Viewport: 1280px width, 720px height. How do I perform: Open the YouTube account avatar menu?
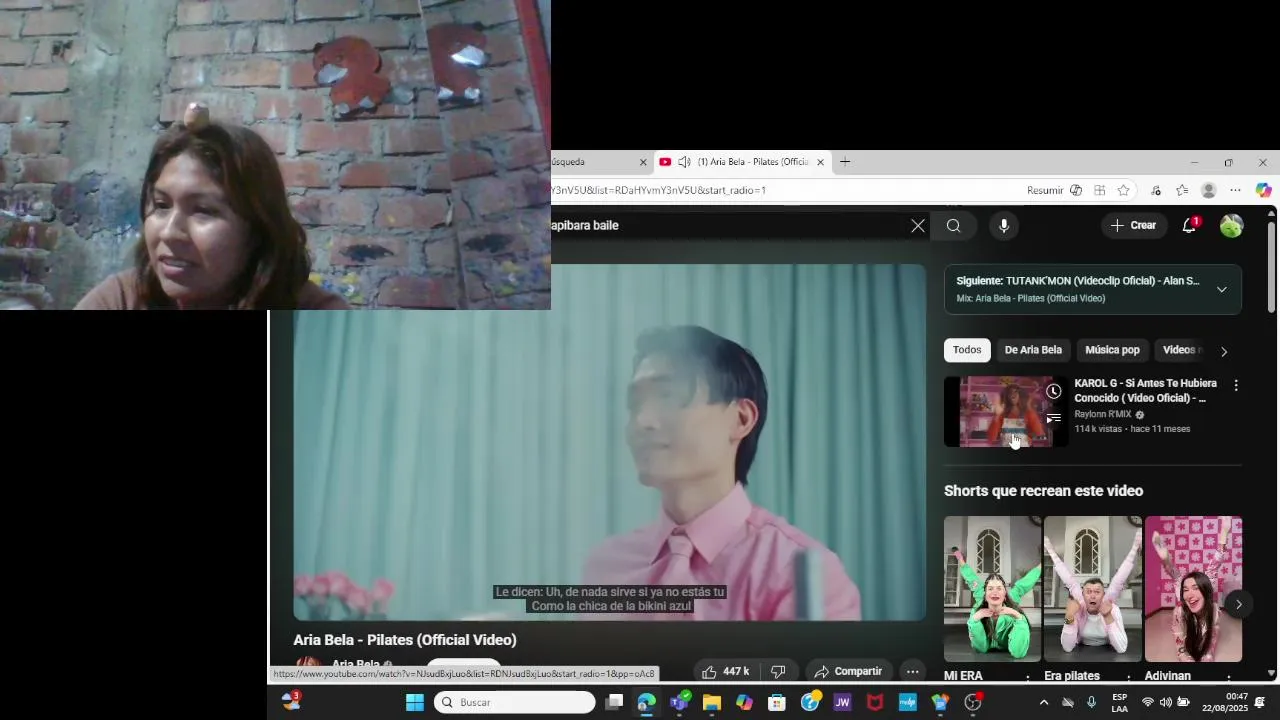click(1231, 226)
